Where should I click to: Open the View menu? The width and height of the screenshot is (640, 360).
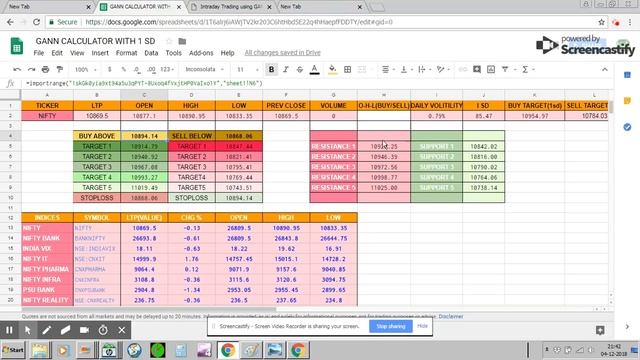[x=77, y=53]
